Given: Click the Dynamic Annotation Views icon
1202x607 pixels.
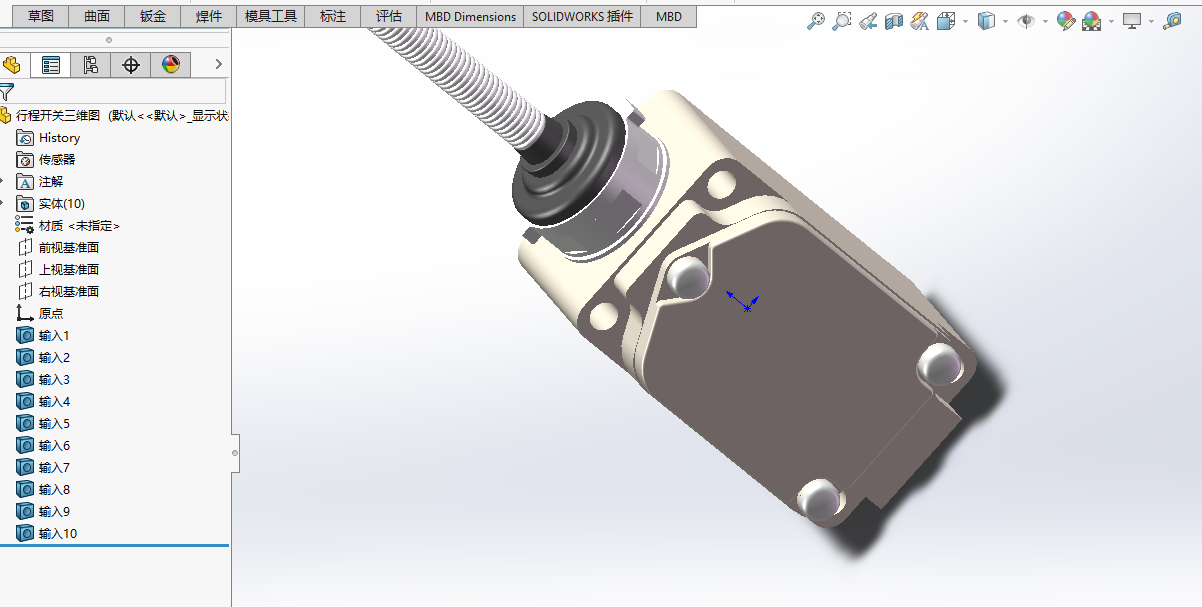Looking at the screenshot, I should point(920,21).
